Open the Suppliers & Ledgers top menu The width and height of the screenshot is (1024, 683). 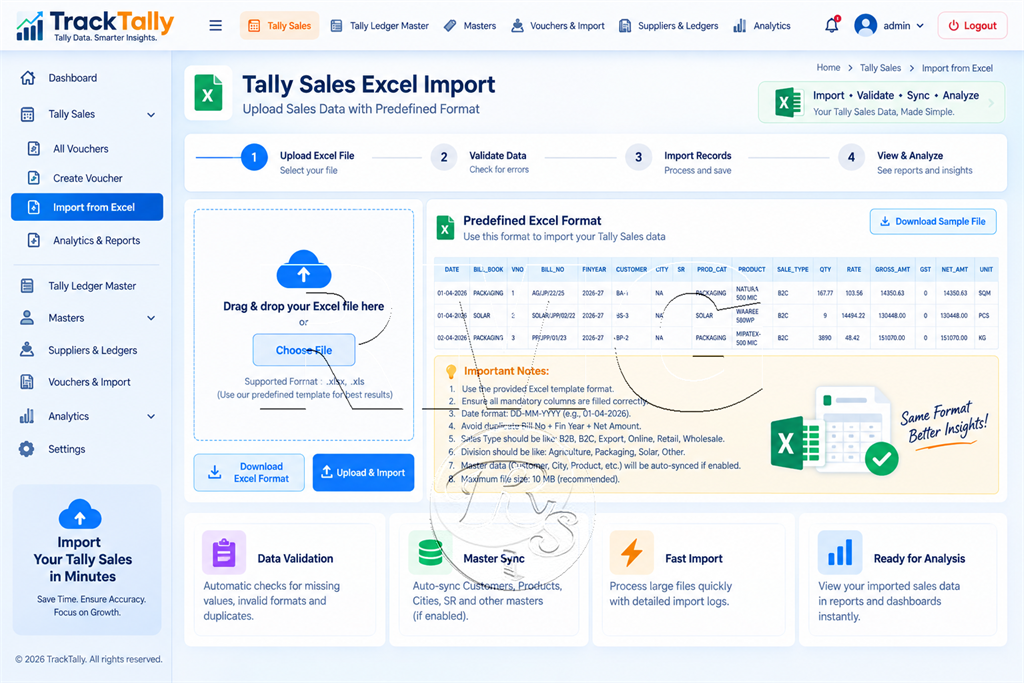(668, 26)
